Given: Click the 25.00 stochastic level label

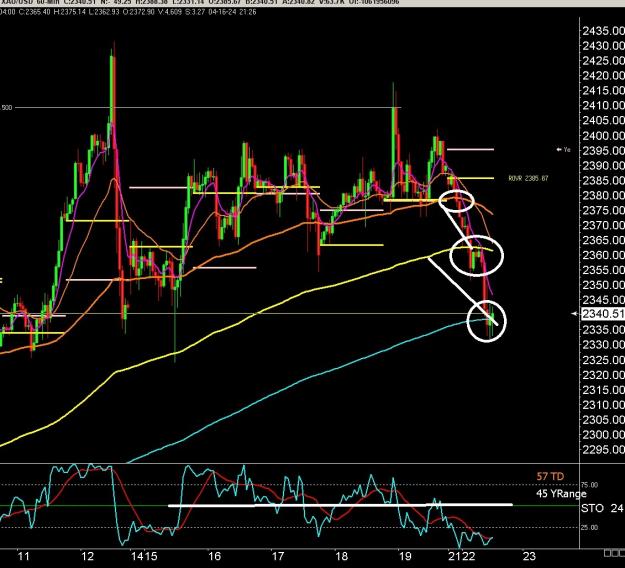Looking at the screenshot, I should (590, 527).
